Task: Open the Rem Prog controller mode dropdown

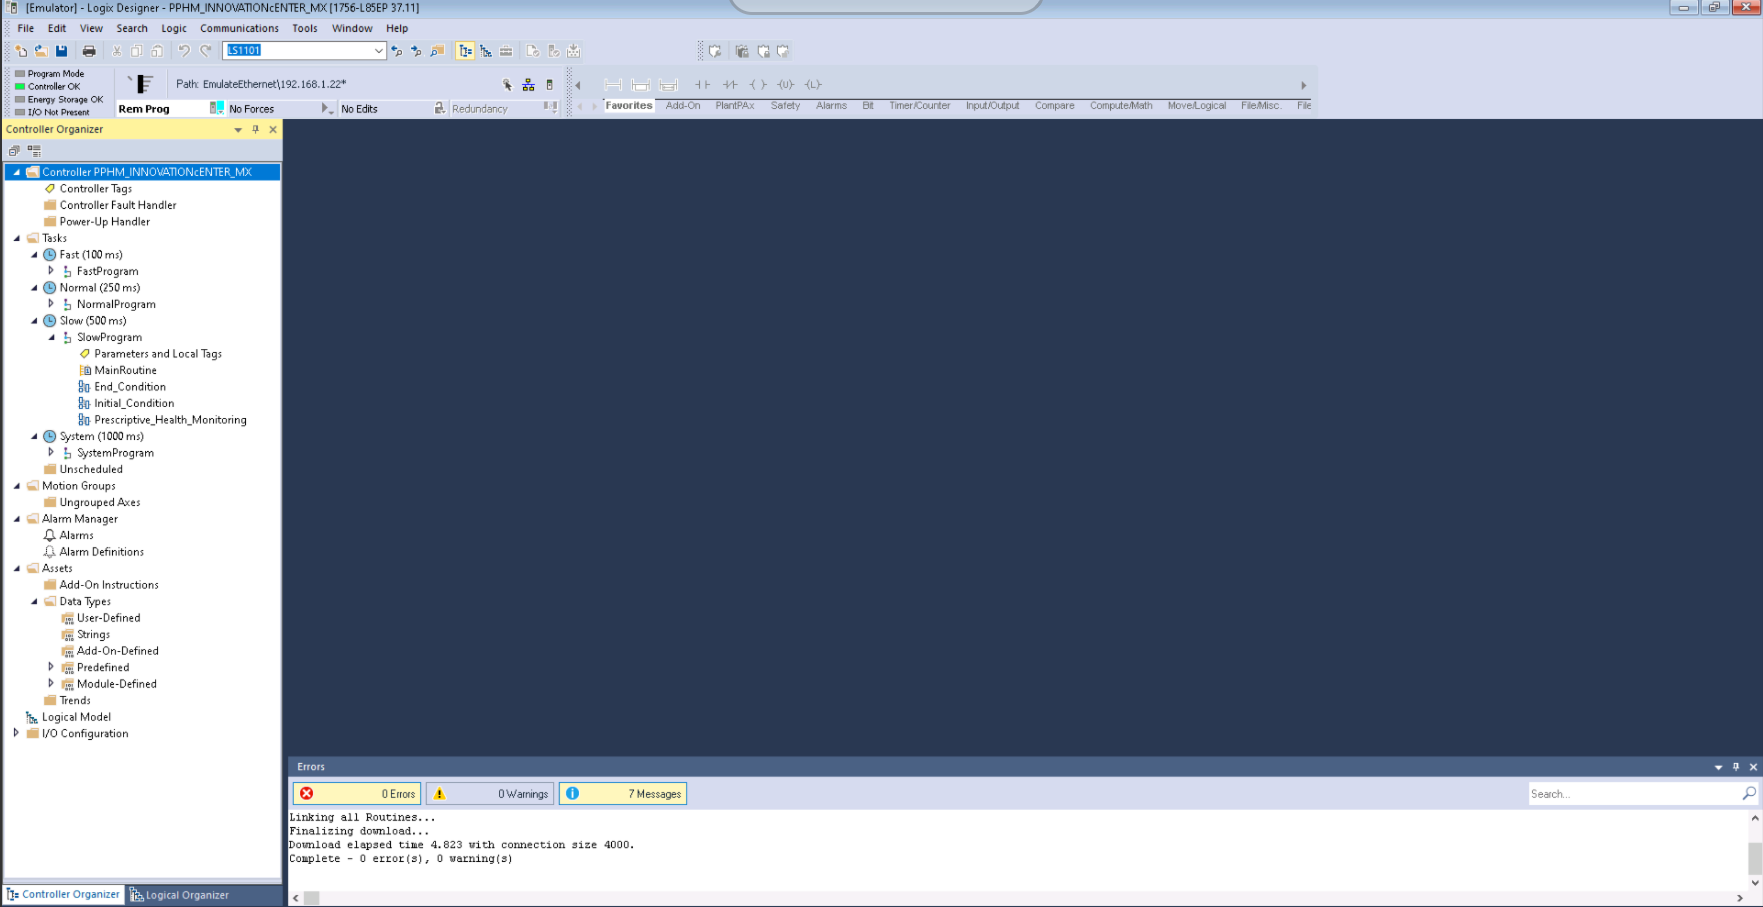Action: click(217, 108)
